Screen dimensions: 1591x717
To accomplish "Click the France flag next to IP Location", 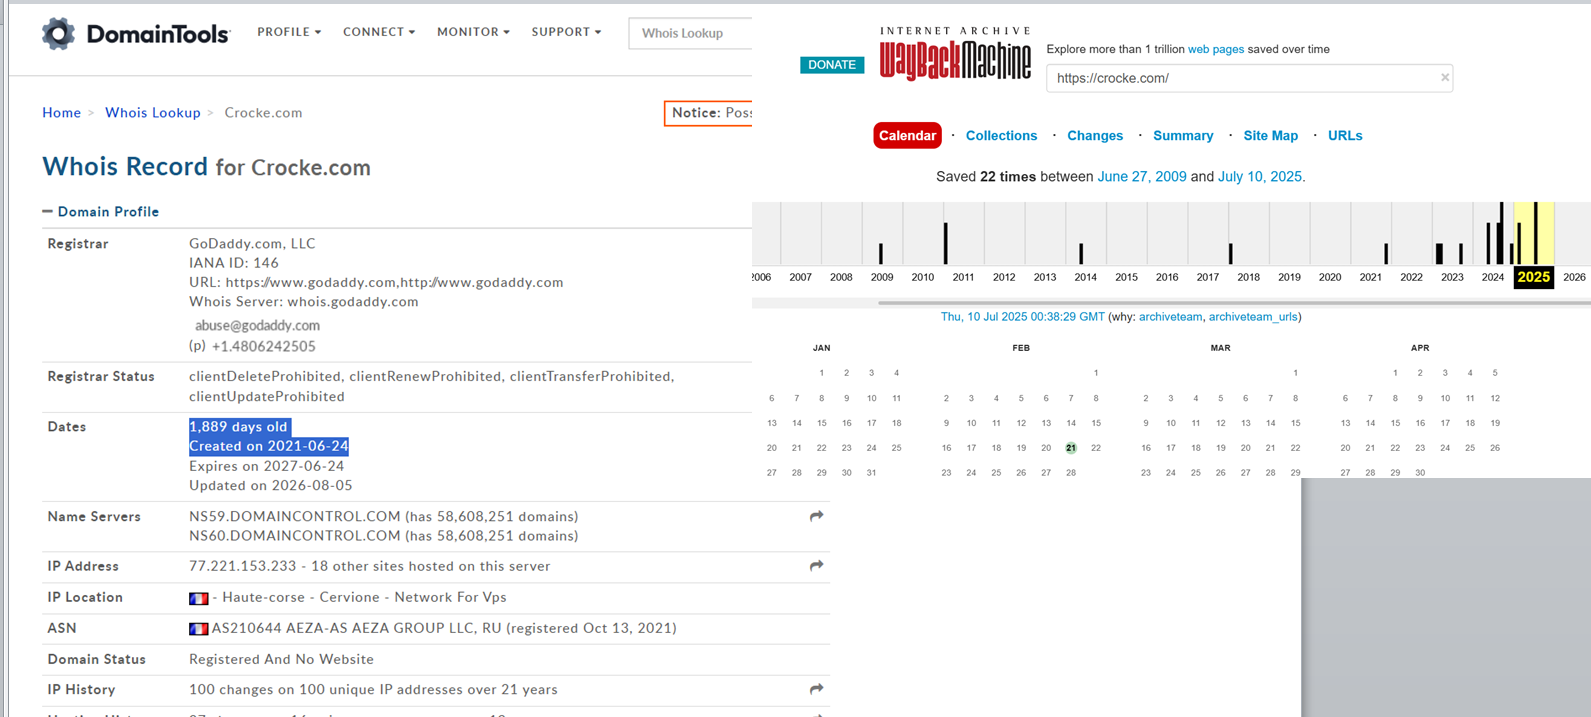I will click(x=198, y=598).
